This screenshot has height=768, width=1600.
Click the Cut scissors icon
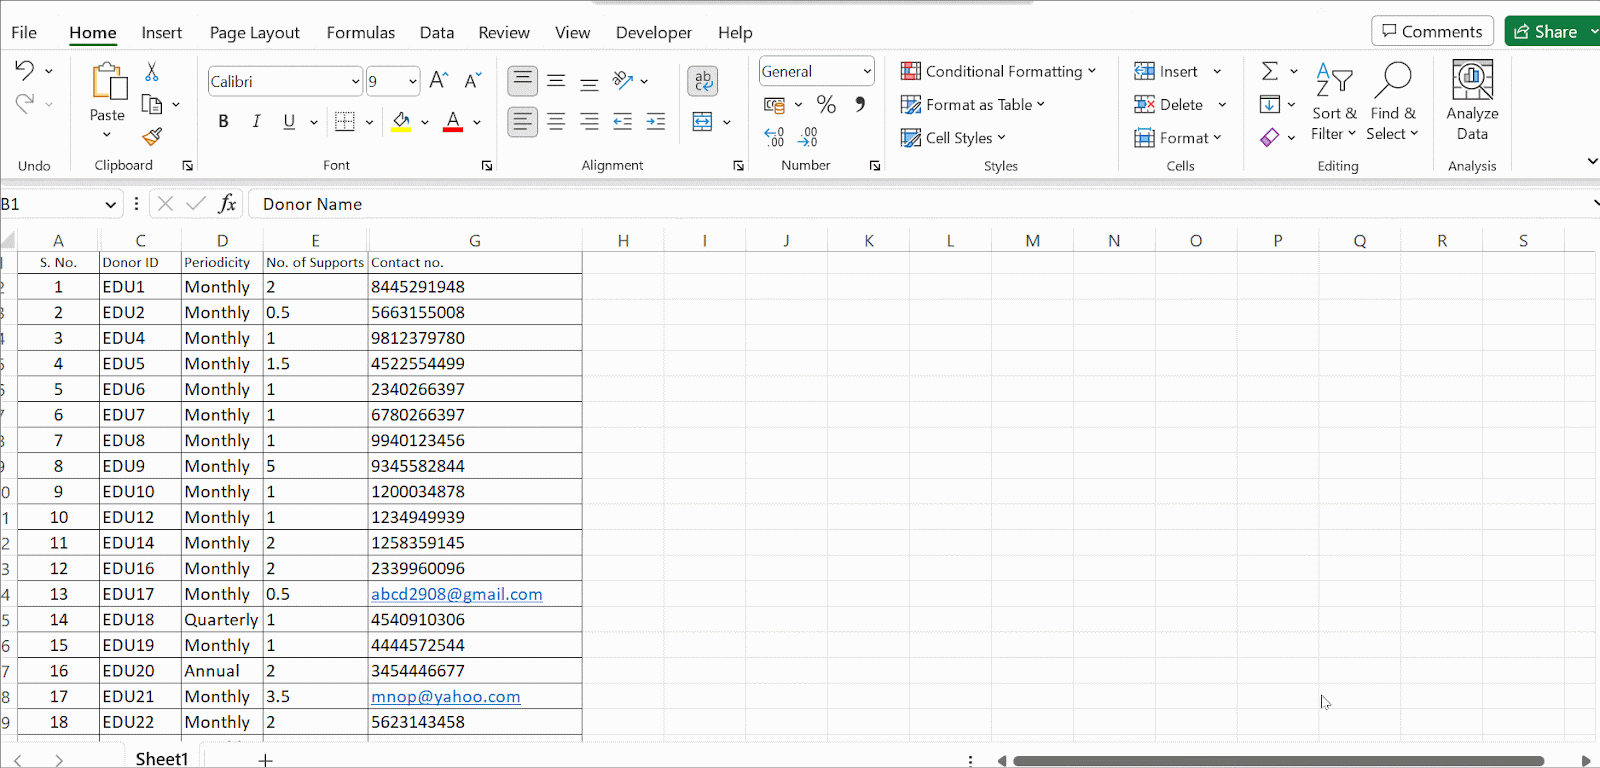pos(152,72)
